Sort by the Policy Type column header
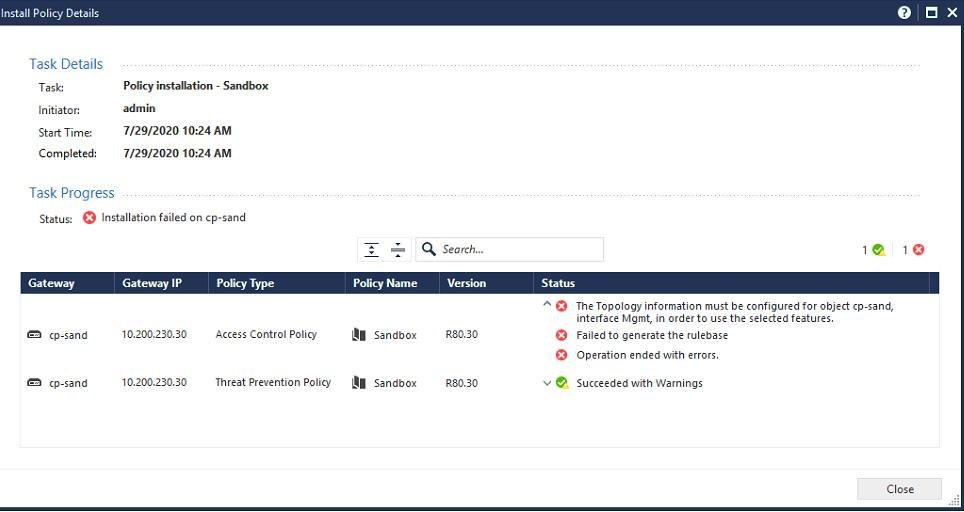 coord(277,283)
